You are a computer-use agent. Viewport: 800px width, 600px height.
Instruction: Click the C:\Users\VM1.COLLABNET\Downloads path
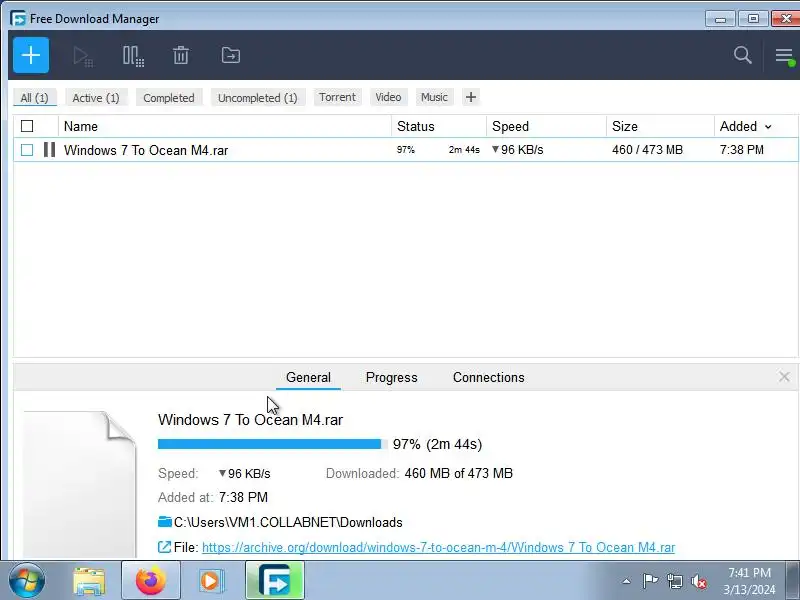pos(288,522)
